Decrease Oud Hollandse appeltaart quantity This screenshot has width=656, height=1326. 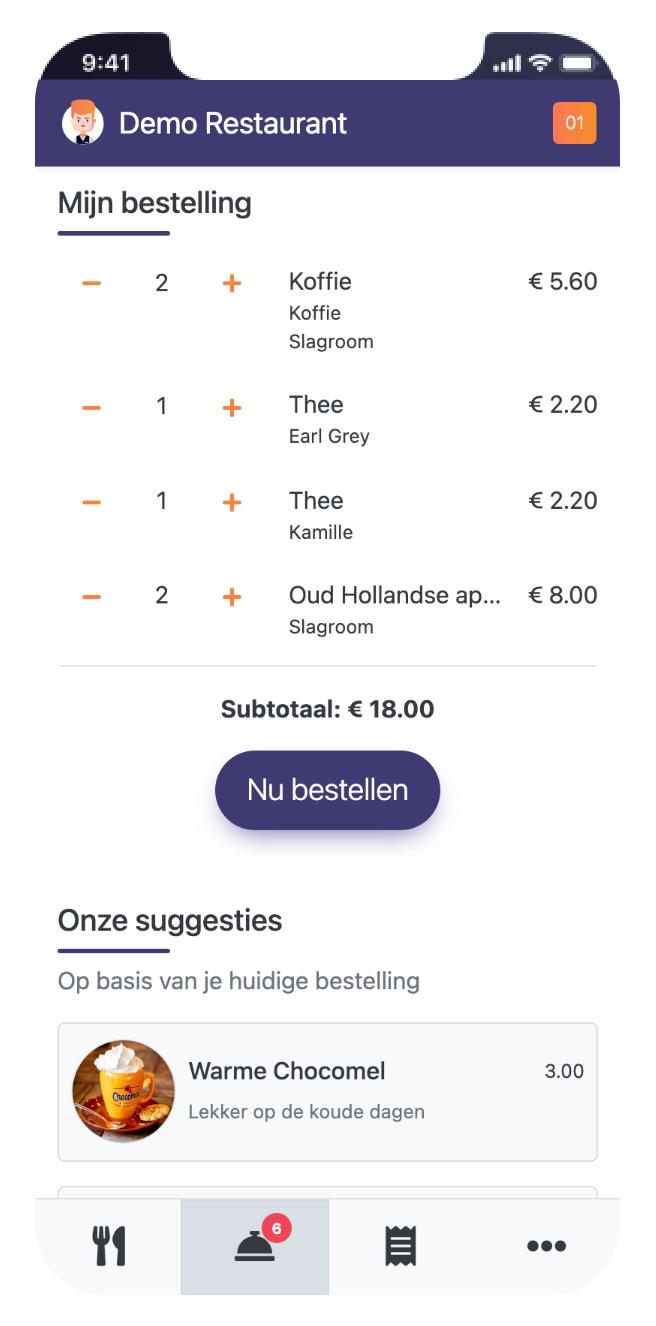click(91, 597)
